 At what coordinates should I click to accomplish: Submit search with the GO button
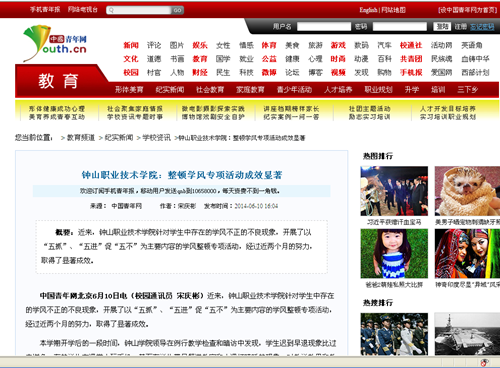tap(177, 10)
